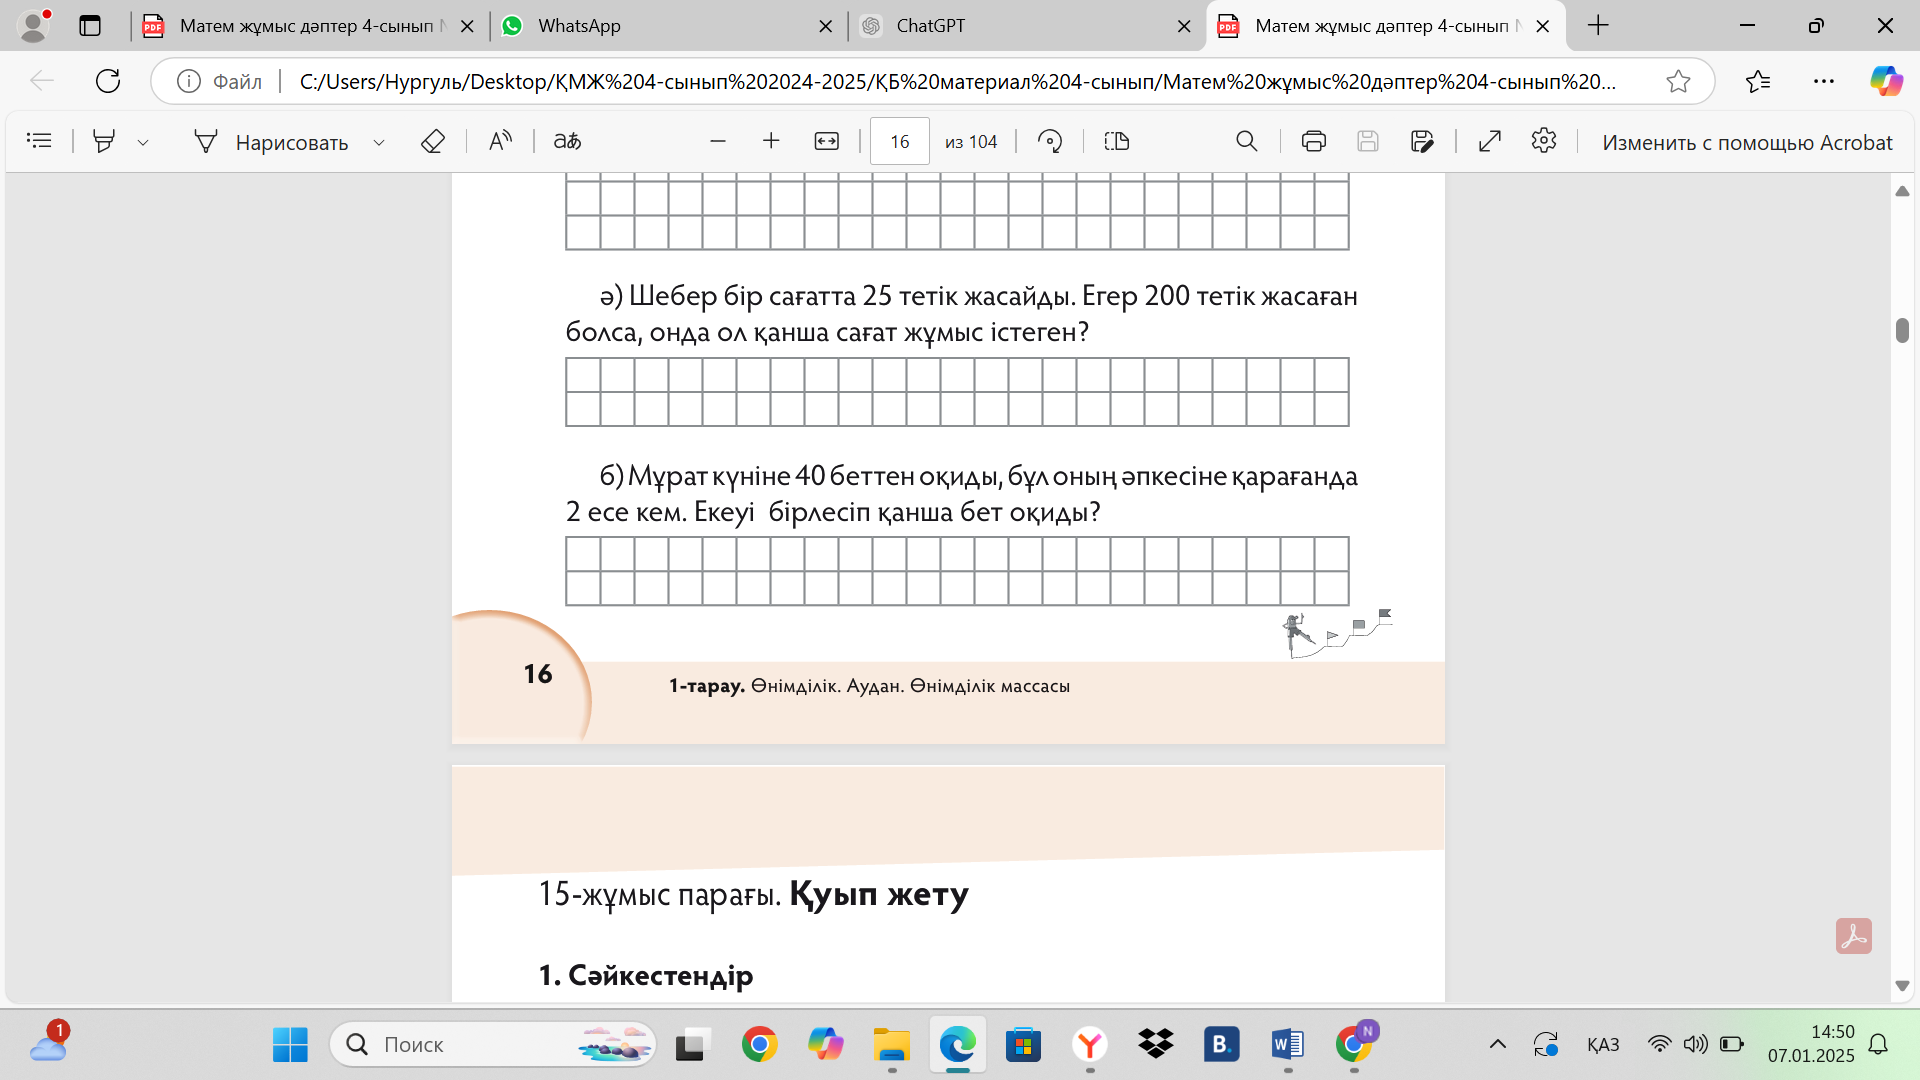Click the vertical scrollbar thumb
Screen dimensions: 1920x1080
(1902, 330)
